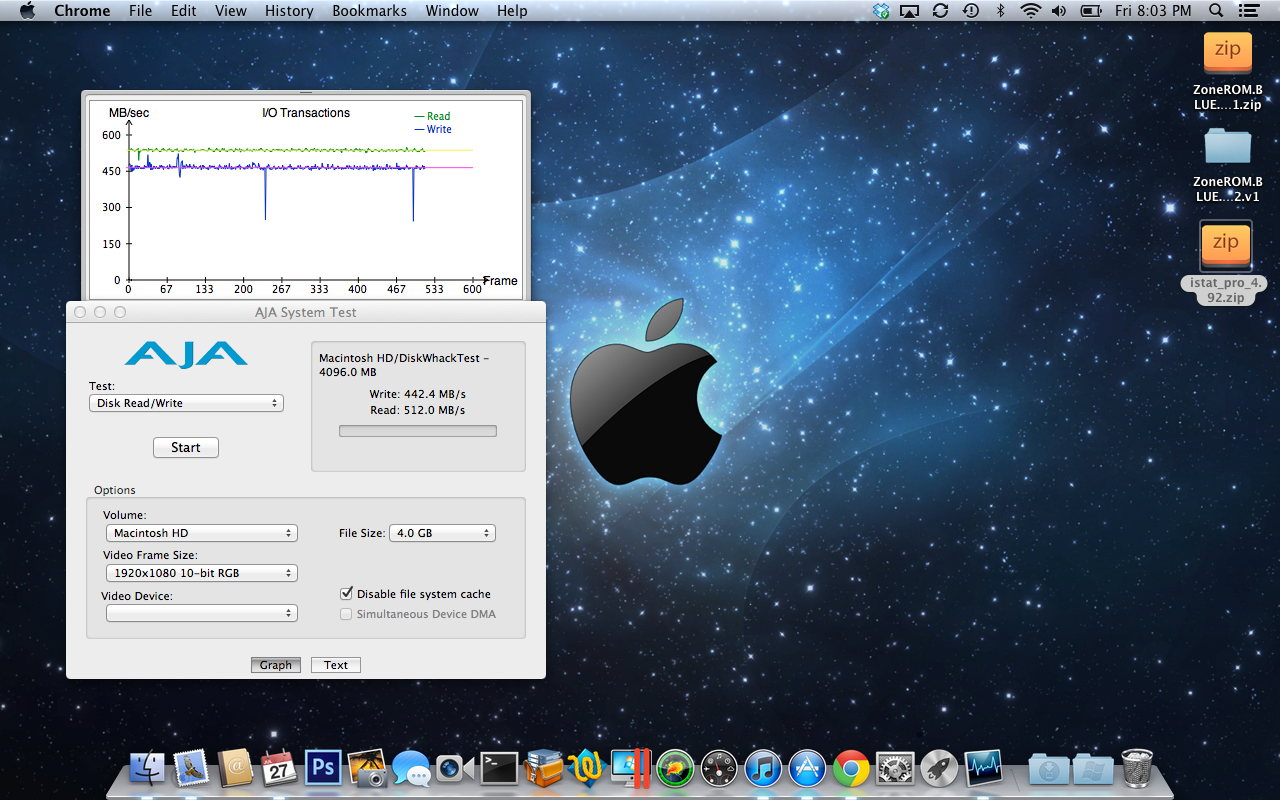Open Activity Monitor in the dock
1280x800 pixels.
click(x=983, y=768)
